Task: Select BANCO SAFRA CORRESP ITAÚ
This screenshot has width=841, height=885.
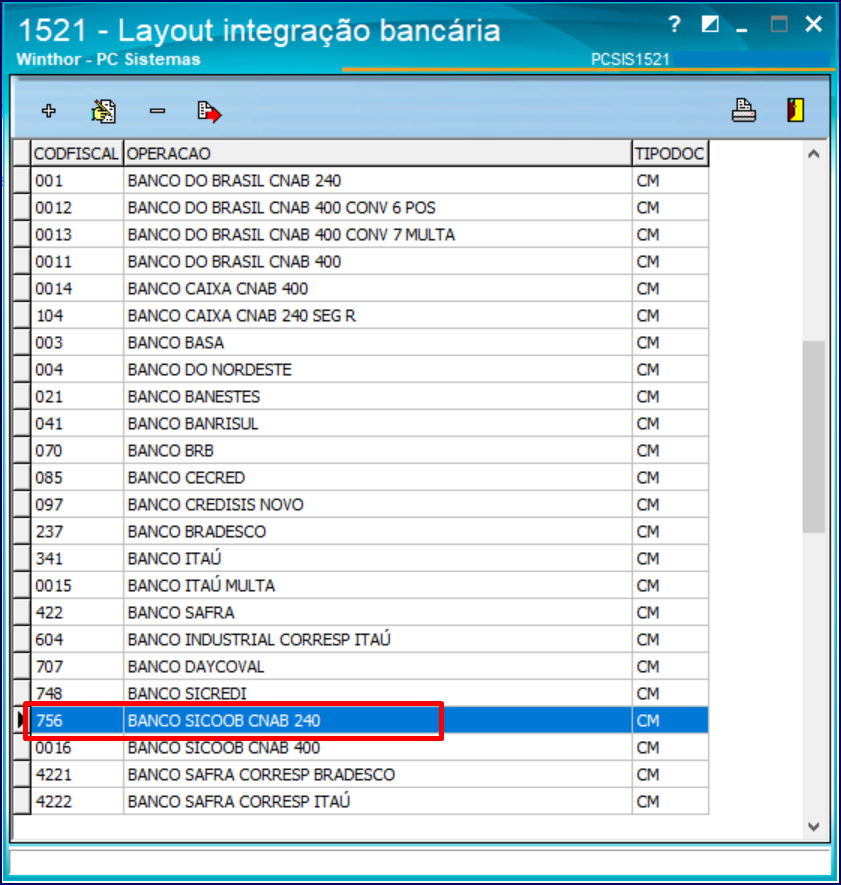Action: tap(370, 801)
